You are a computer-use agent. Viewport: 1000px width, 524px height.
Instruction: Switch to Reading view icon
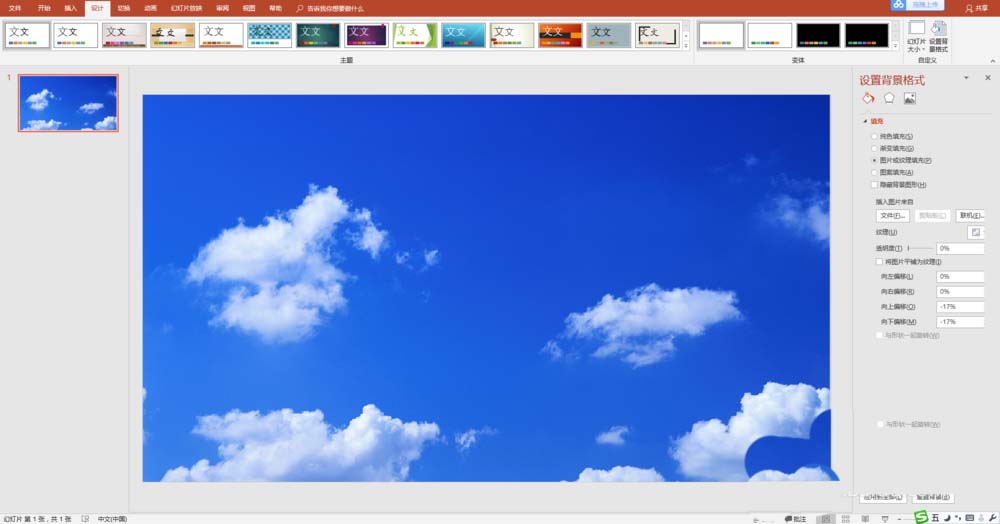coord(865,519)
